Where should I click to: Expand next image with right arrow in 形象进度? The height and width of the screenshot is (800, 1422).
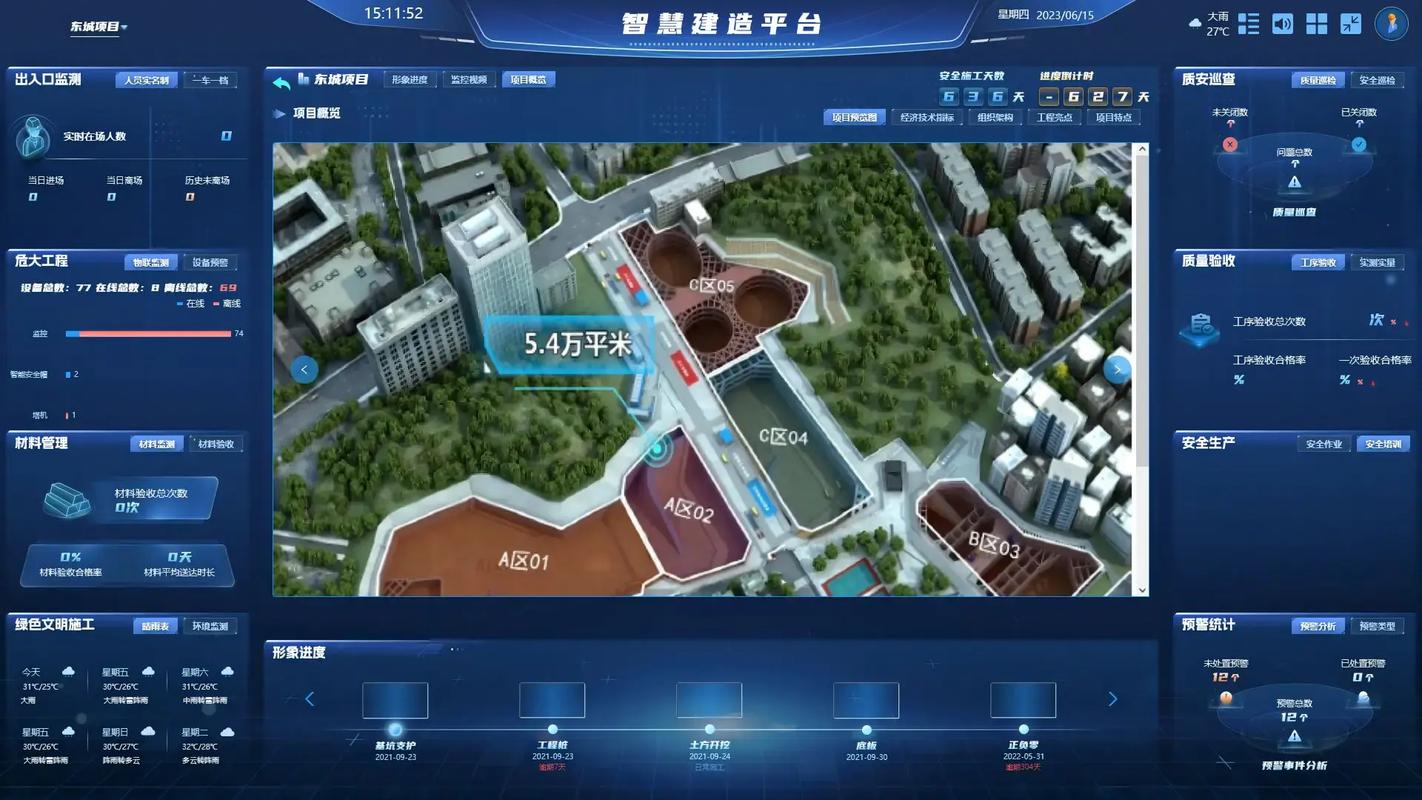(x=1112, y=699)
